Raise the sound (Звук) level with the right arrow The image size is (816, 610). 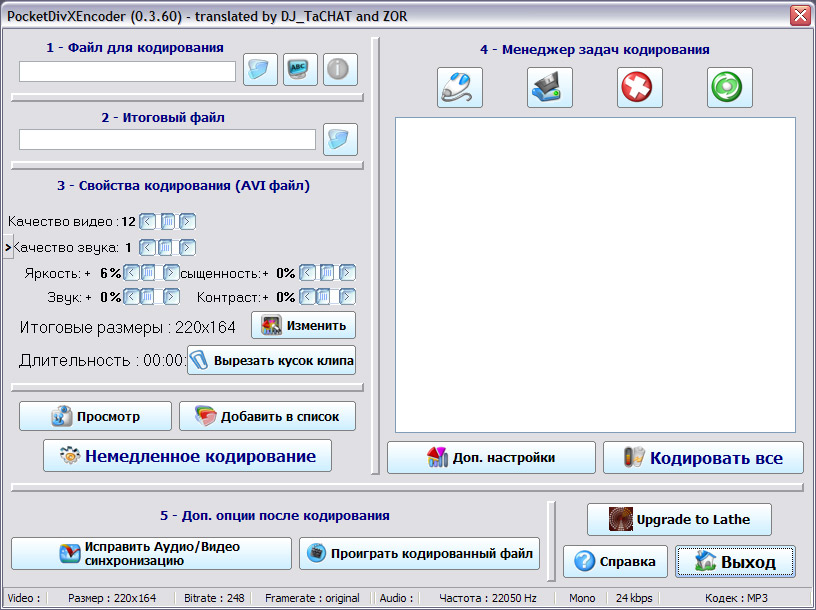pos(171,297)
